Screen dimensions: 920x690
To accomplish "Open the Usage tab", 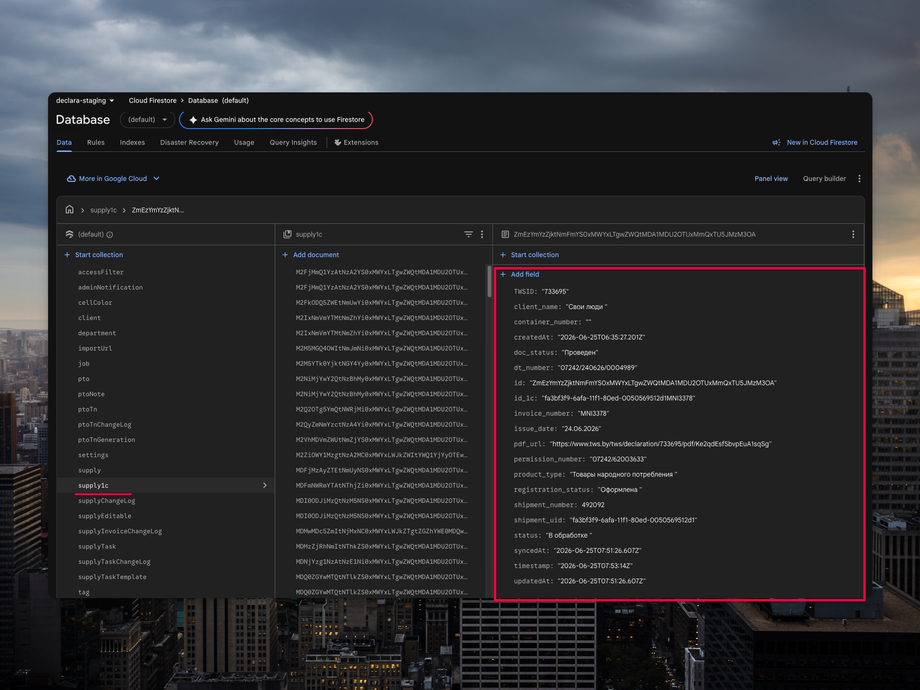I will tap(244, 143).
